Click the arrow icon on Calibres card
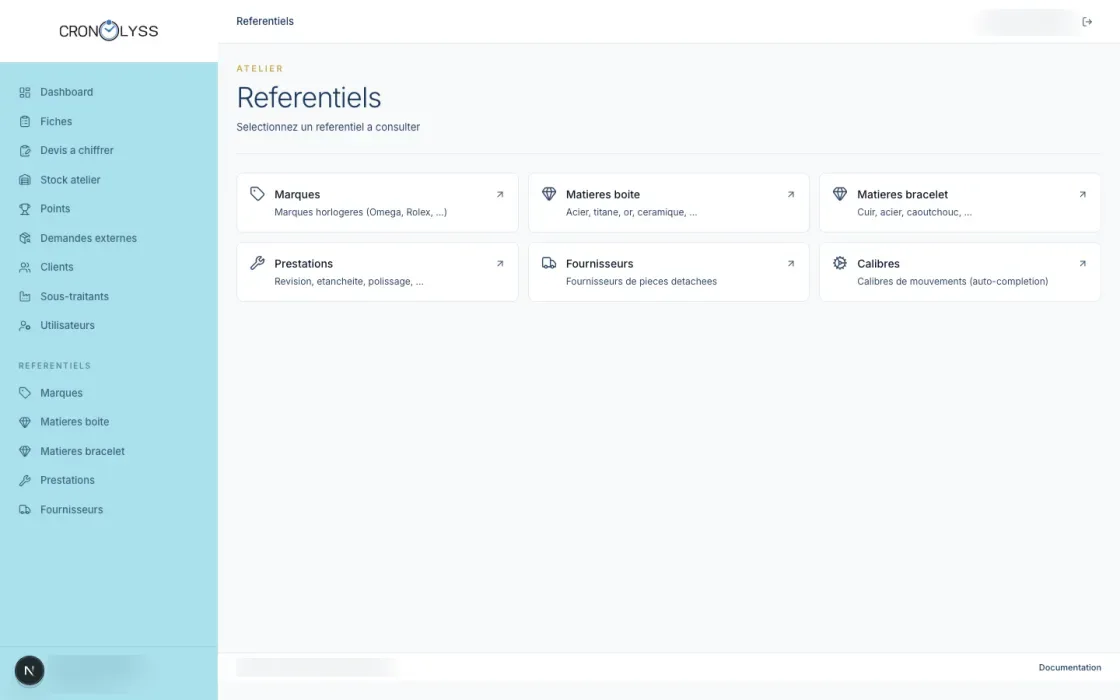 pyautogui.click(x=1082, y=264)
